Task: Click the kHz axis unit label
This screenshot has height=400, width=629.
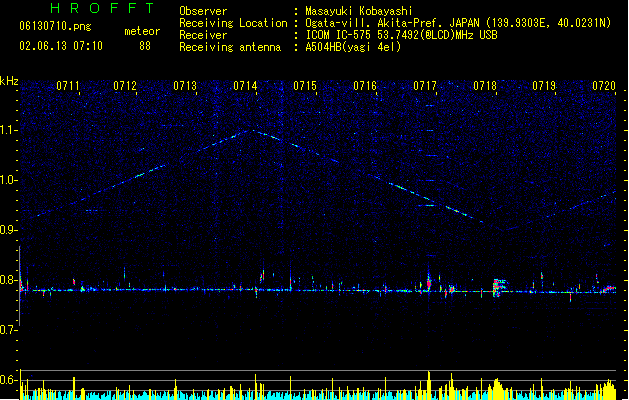Action: pos(9,81)
